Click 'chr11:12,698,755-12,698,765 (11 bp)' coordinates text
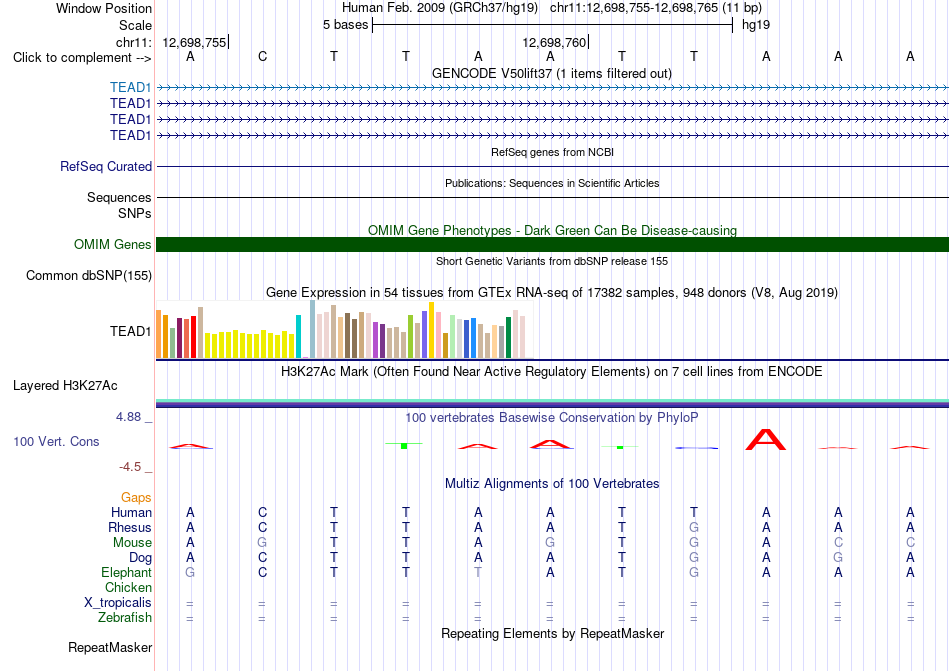The image size is (950, 671). pos(656,8)
